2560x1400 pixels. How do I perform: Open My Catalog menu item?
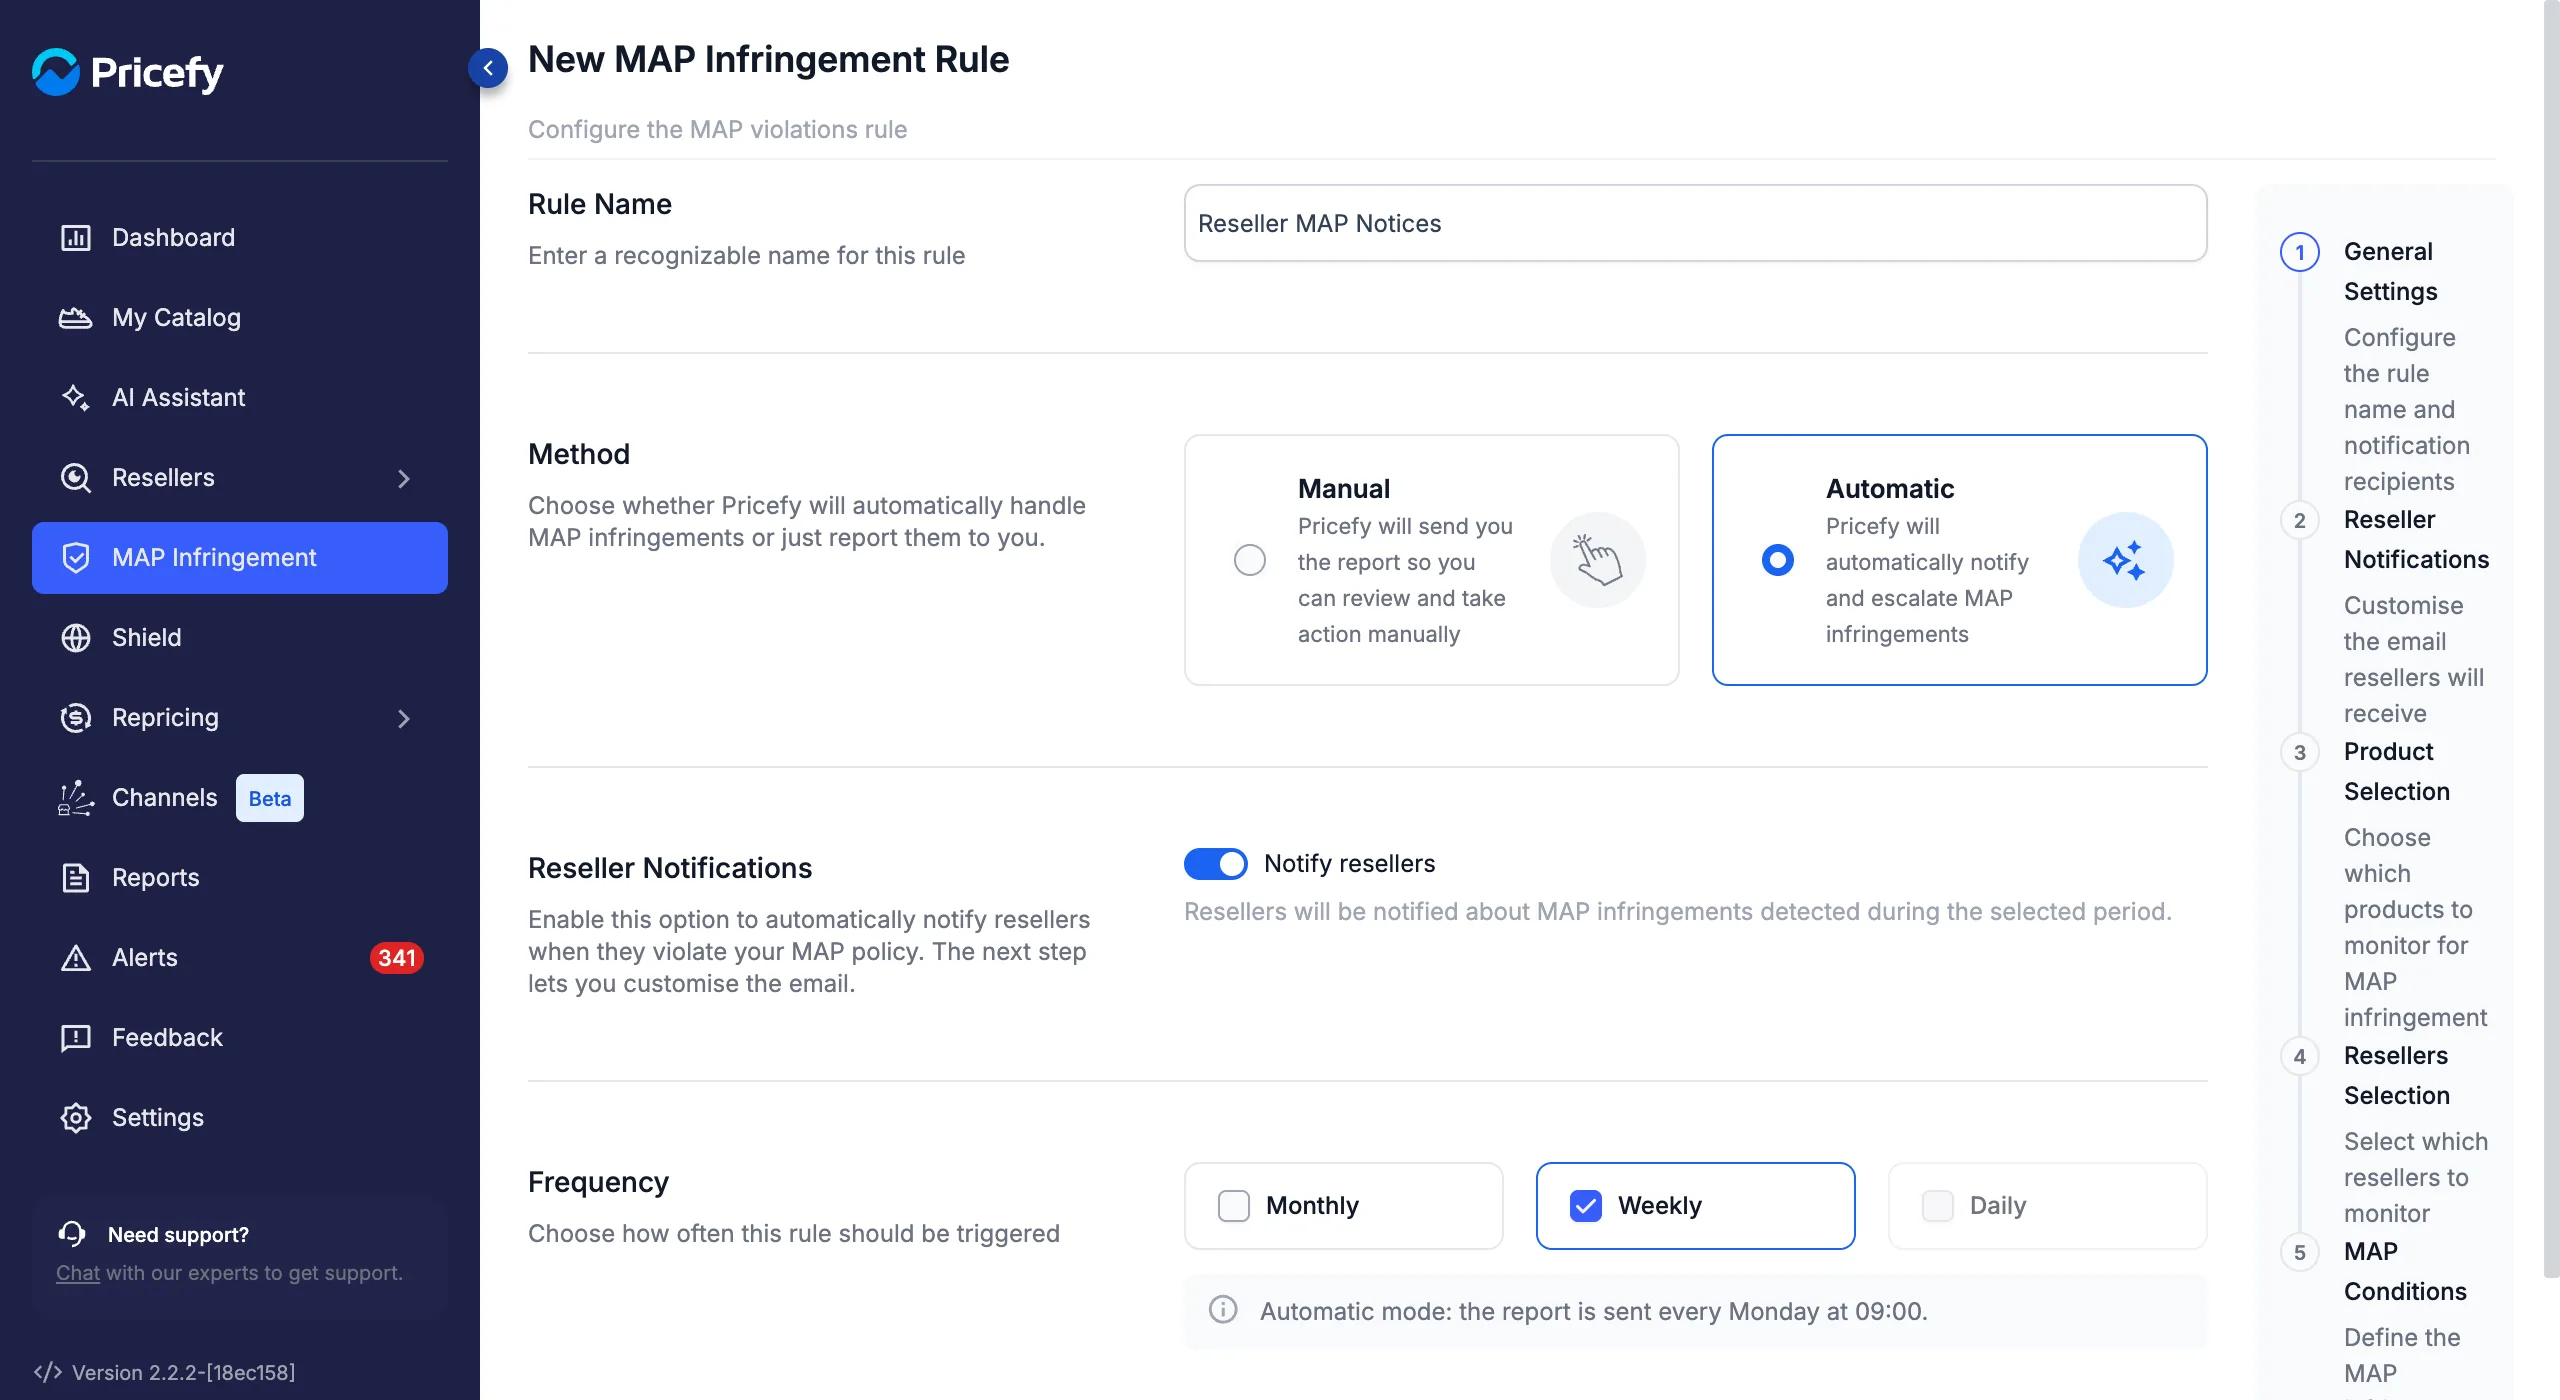pyautogui.click(x=240, y=318)
